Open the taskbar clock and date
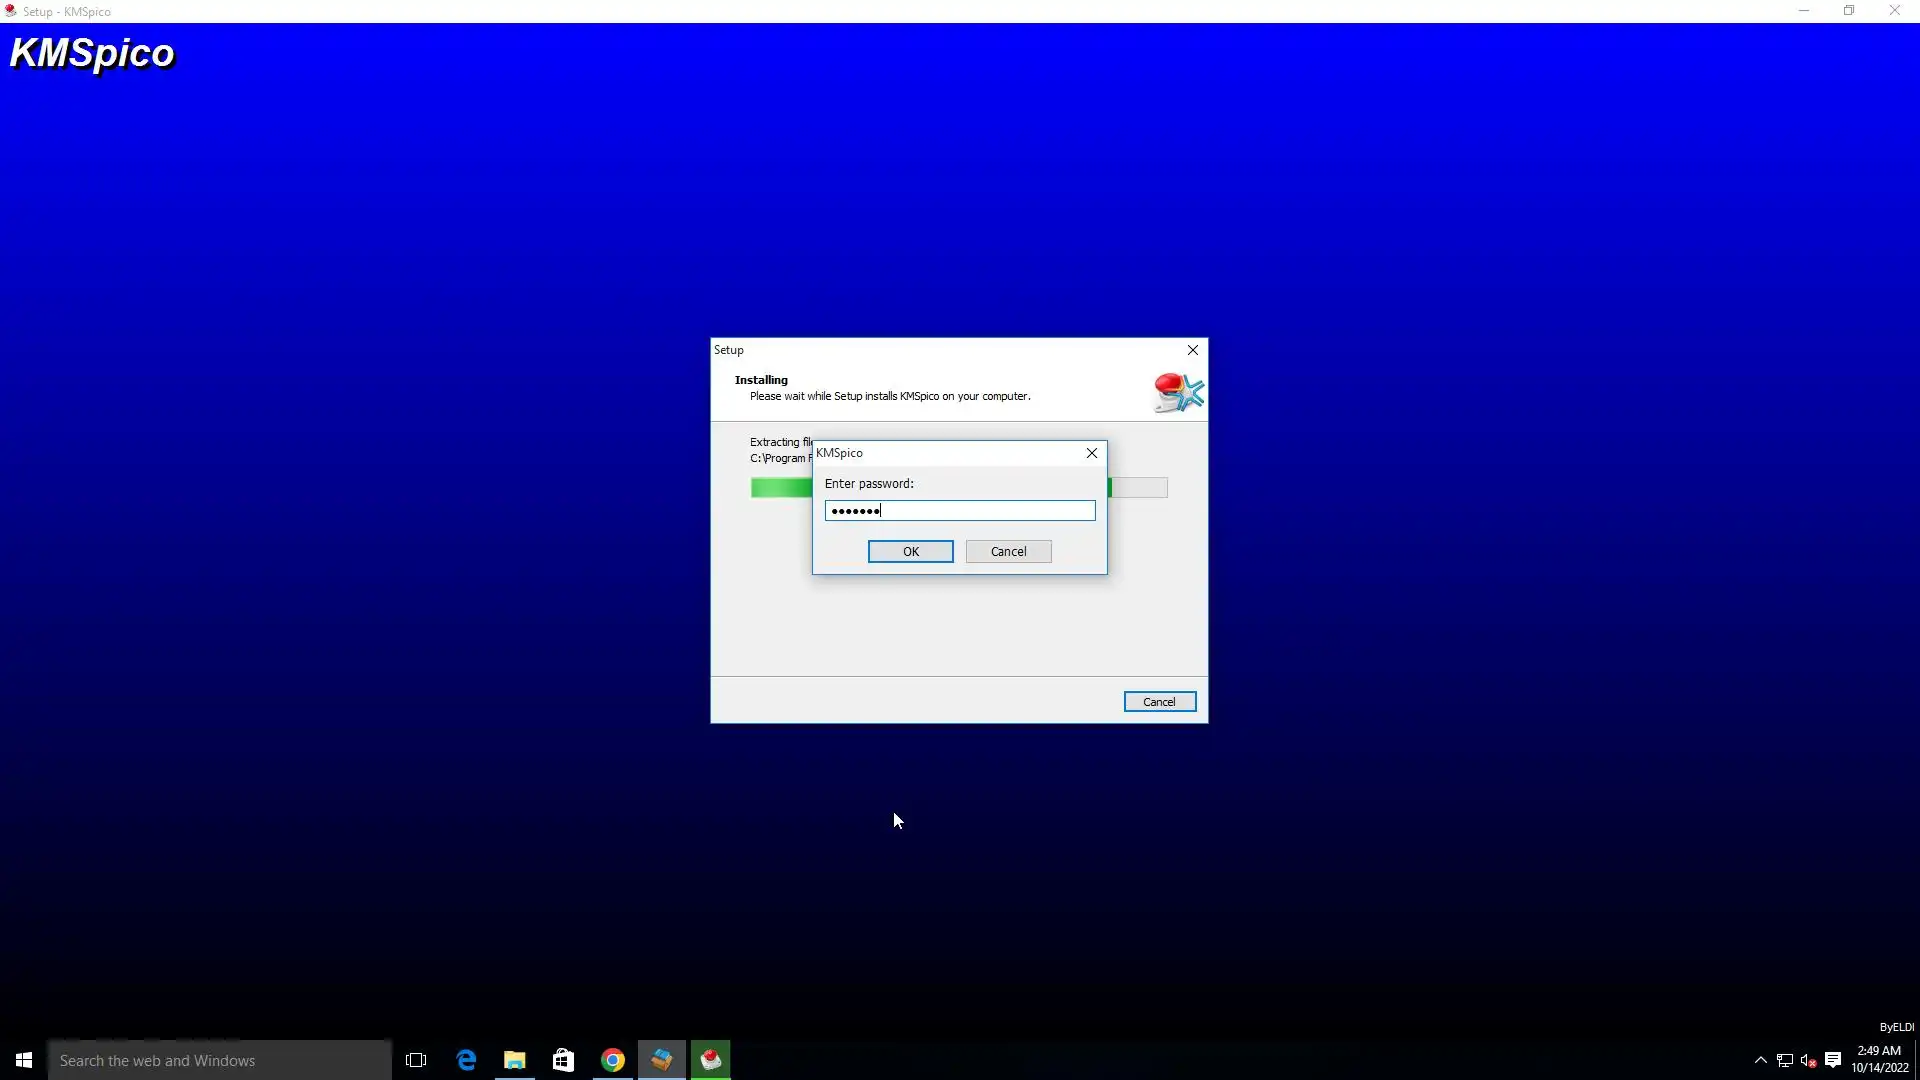Screen dimensions: 1920x1080 1879,1060
